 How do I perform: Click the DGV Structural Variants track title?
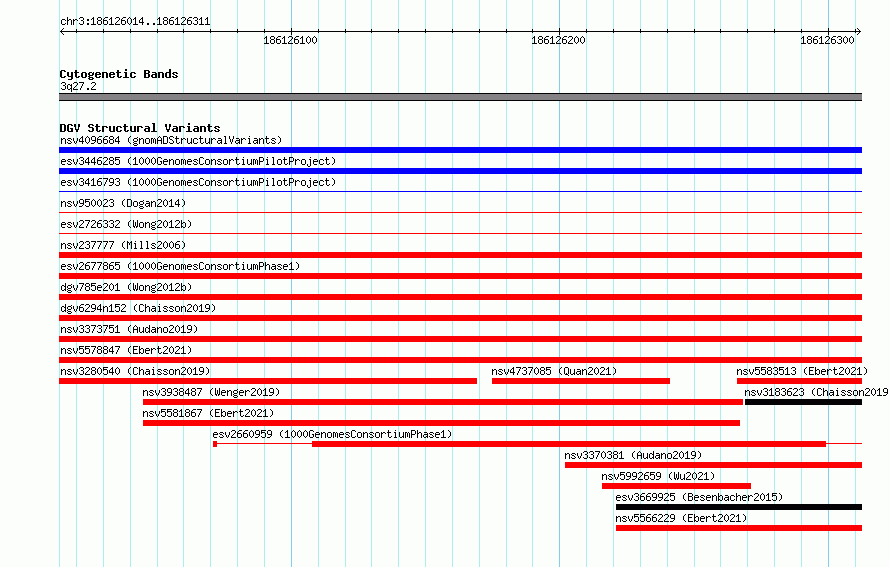click(x=140, y=128)
